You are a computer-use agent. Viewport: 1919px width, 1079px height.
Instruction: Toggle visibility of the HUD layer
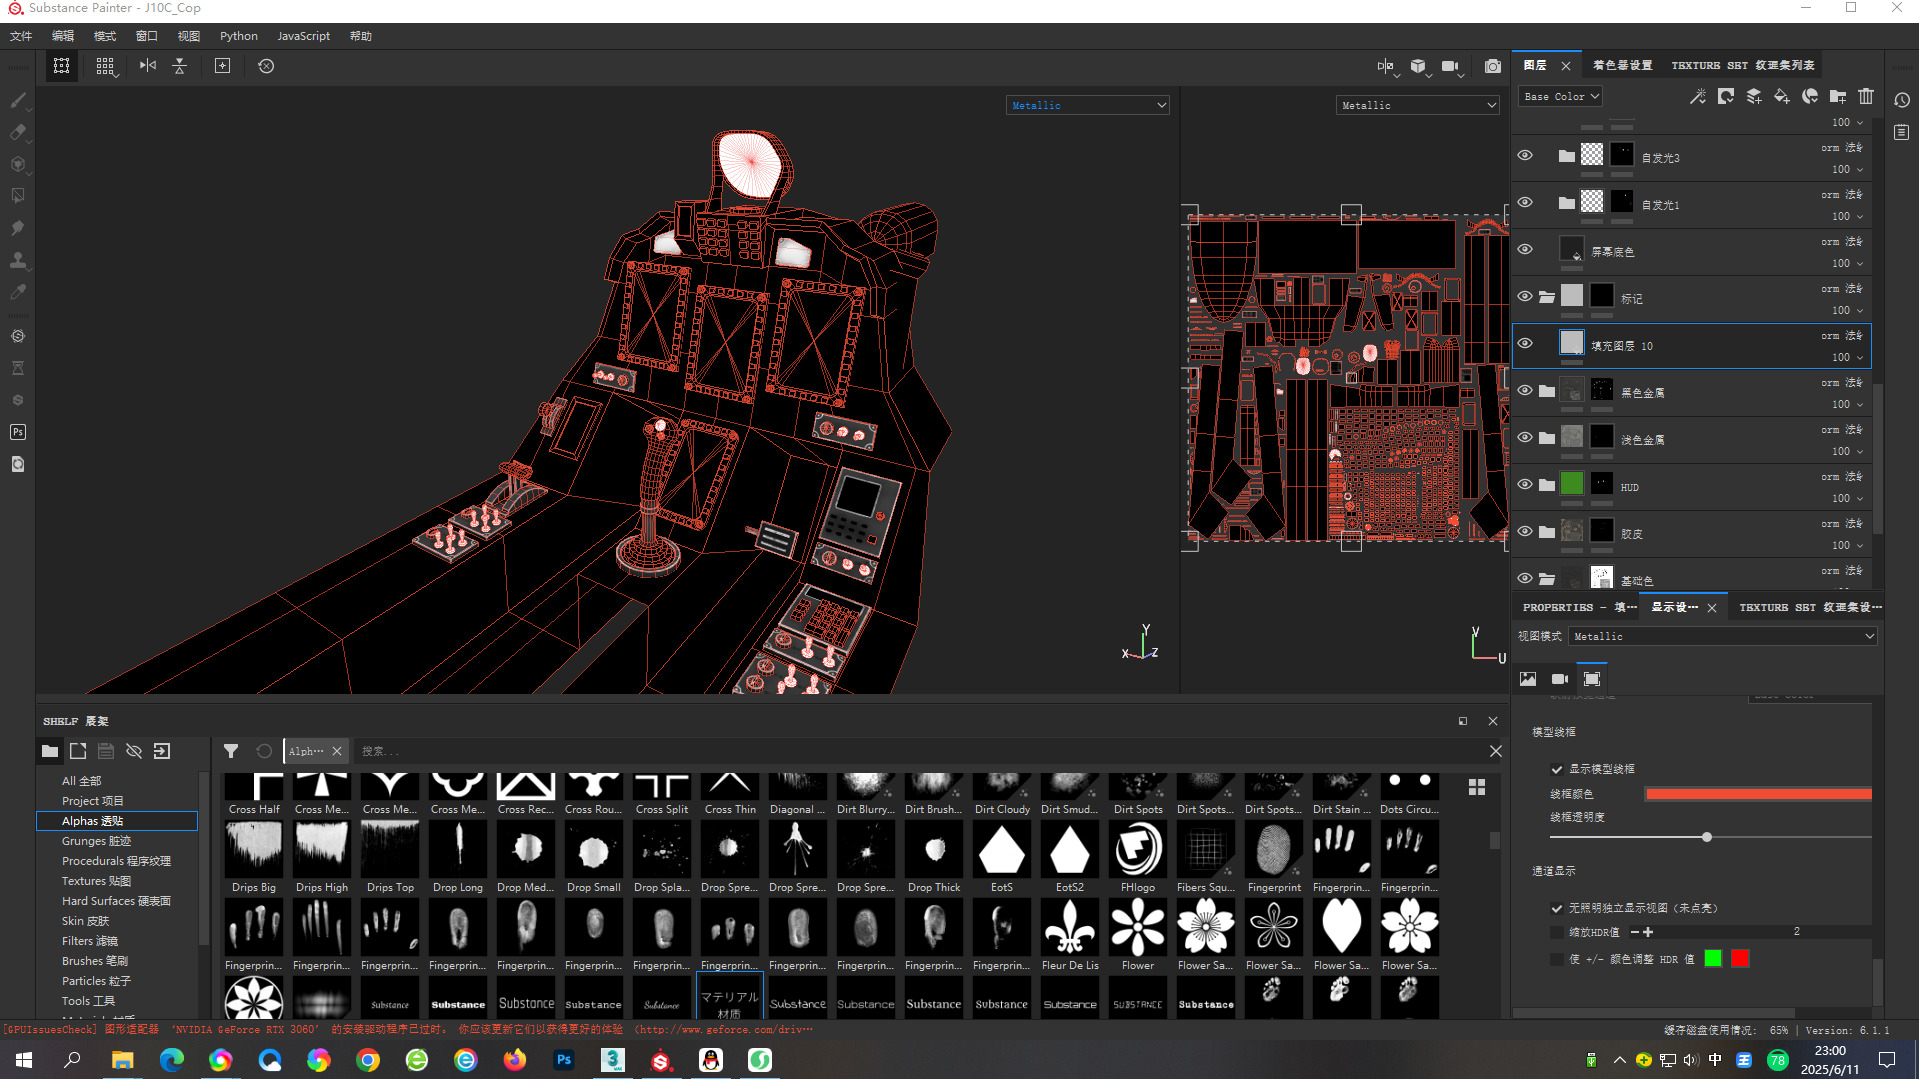tap(1525, 484)
